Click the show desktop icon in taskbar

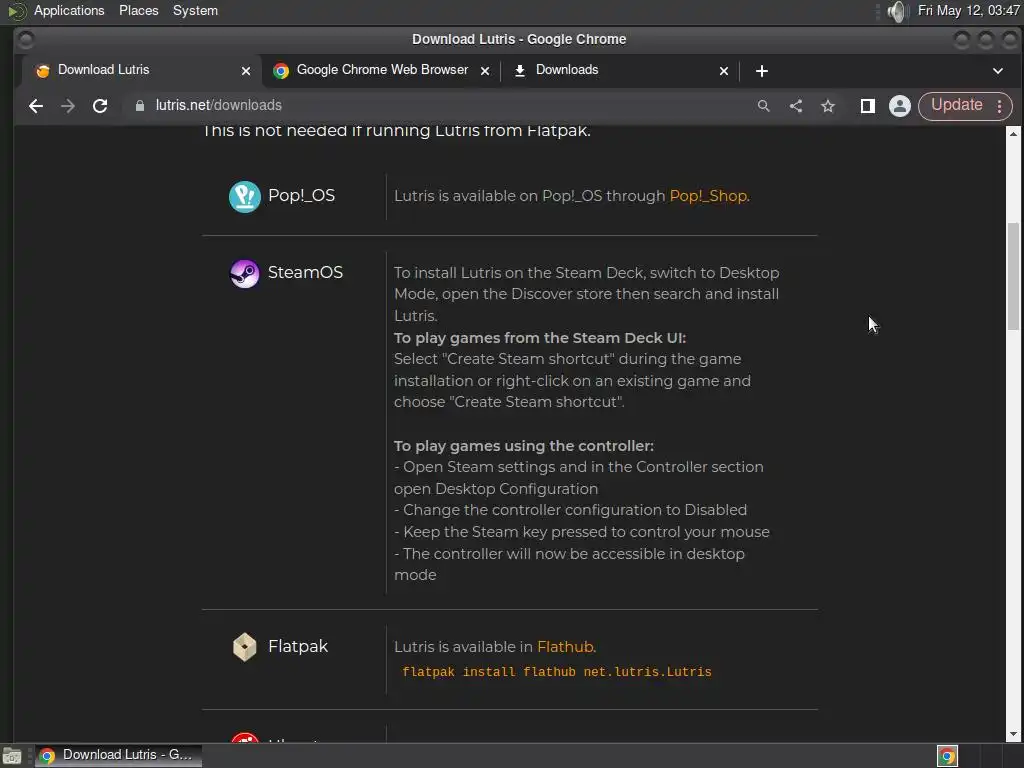12,756
